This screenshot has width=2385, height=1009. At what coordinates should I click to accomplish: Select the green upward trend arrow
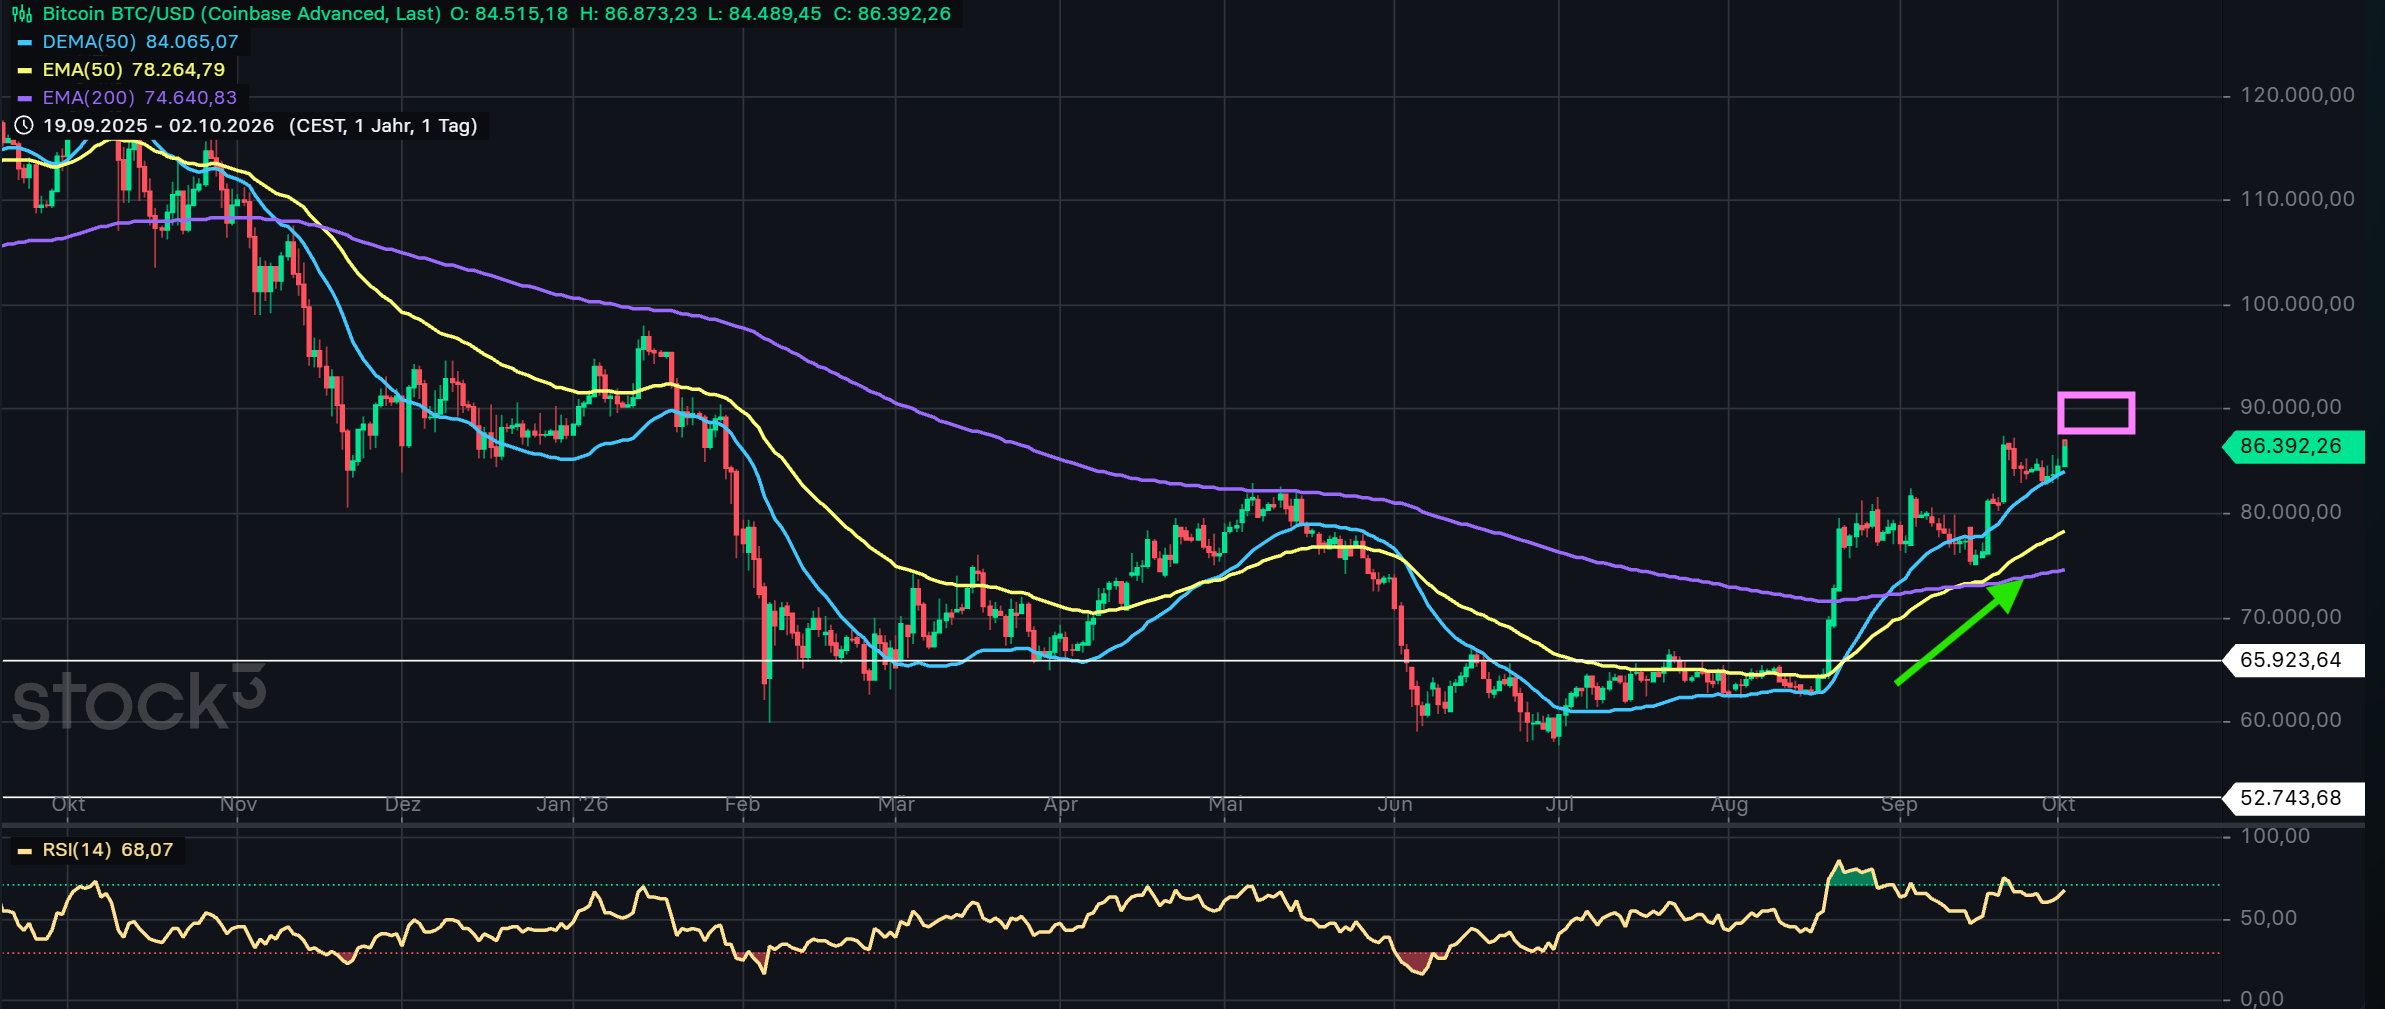pos(1959,632)
